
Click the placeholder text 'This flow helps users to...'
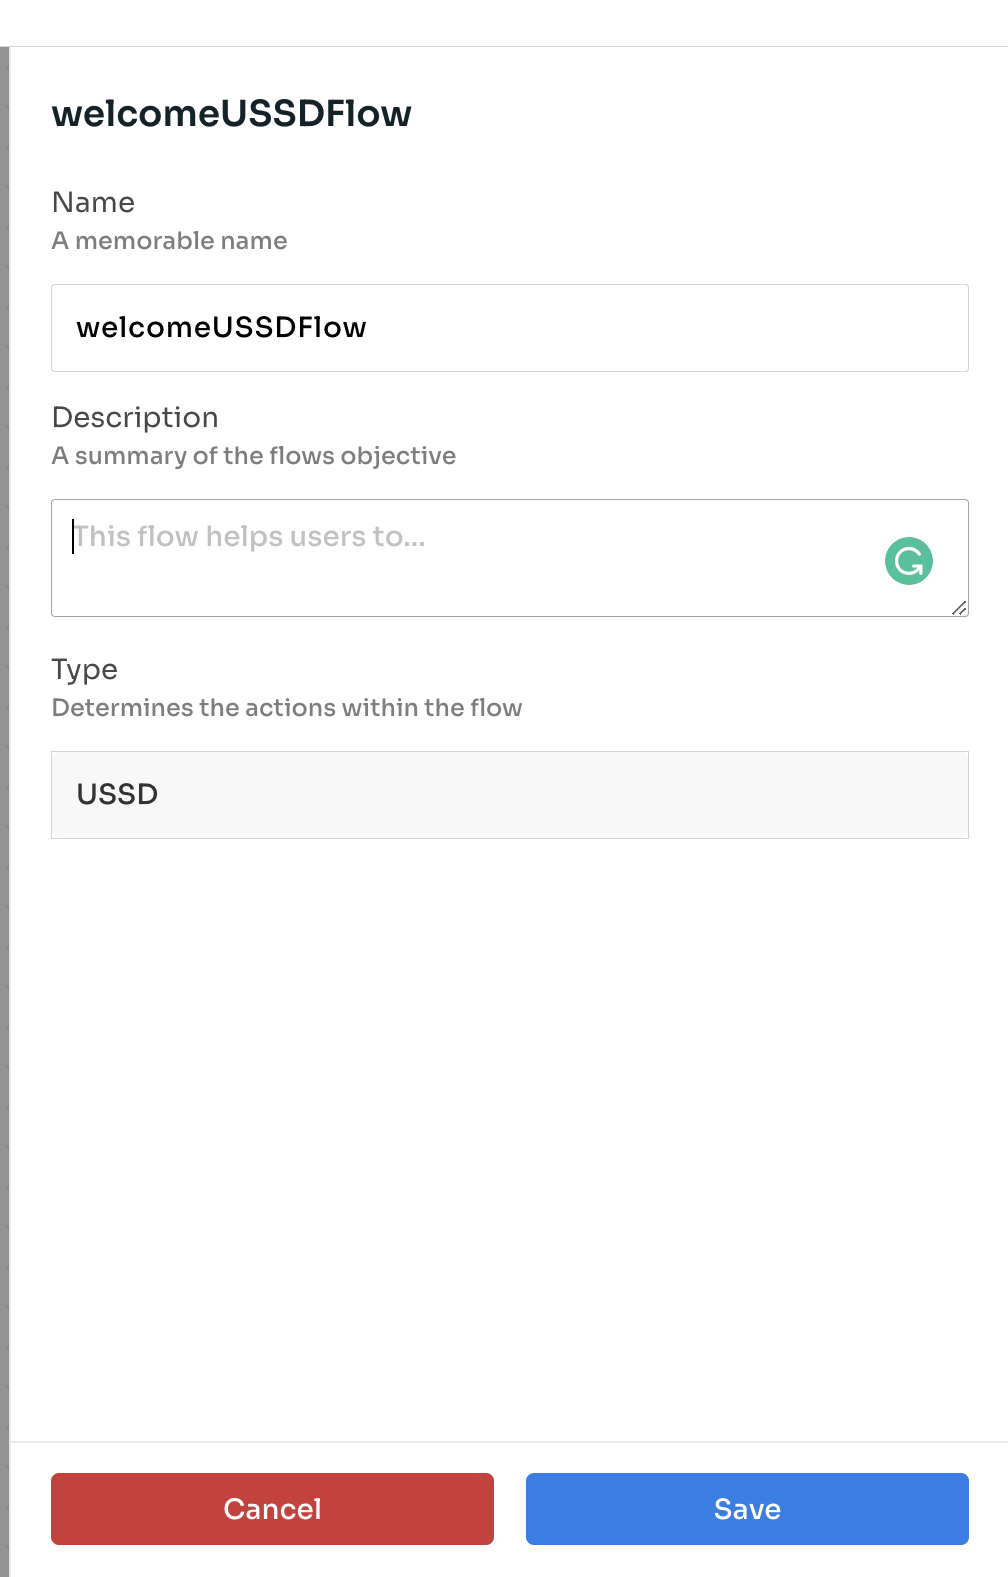coord(250,537)
